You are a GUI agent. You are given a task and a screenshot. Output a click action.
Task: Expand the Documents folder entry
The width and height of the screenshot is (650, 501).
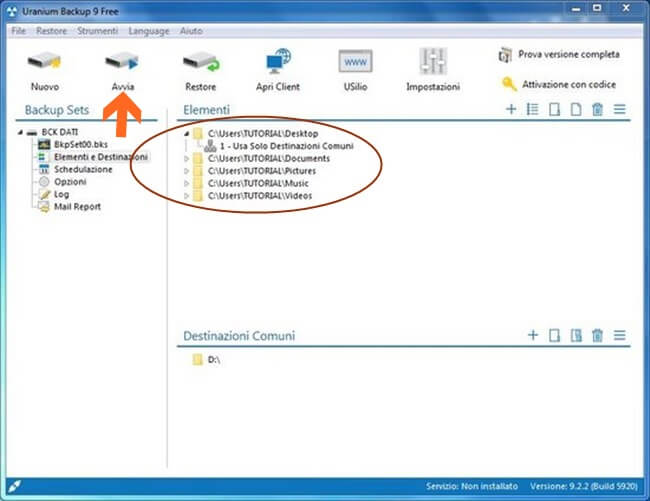pyautogui.click(x=187, y=159)
